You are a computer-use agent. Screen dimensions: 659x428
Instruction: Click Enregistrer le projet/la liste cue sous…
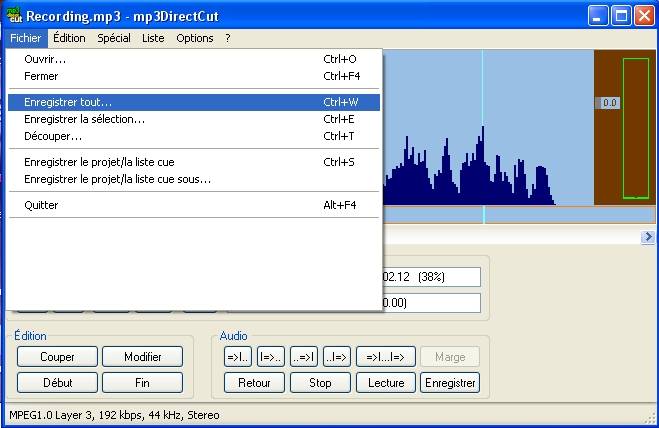pos(194,180)
